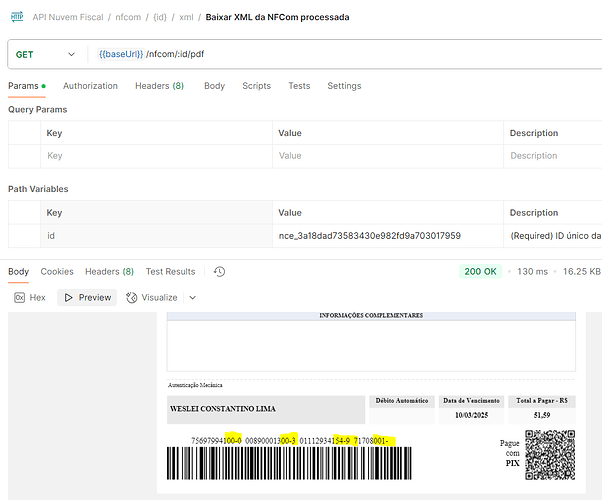Screen dimensions: 602x500
Task: Click the WESLEI CONSTANTINO LIMA name in preview
Action: coord(223,409)
